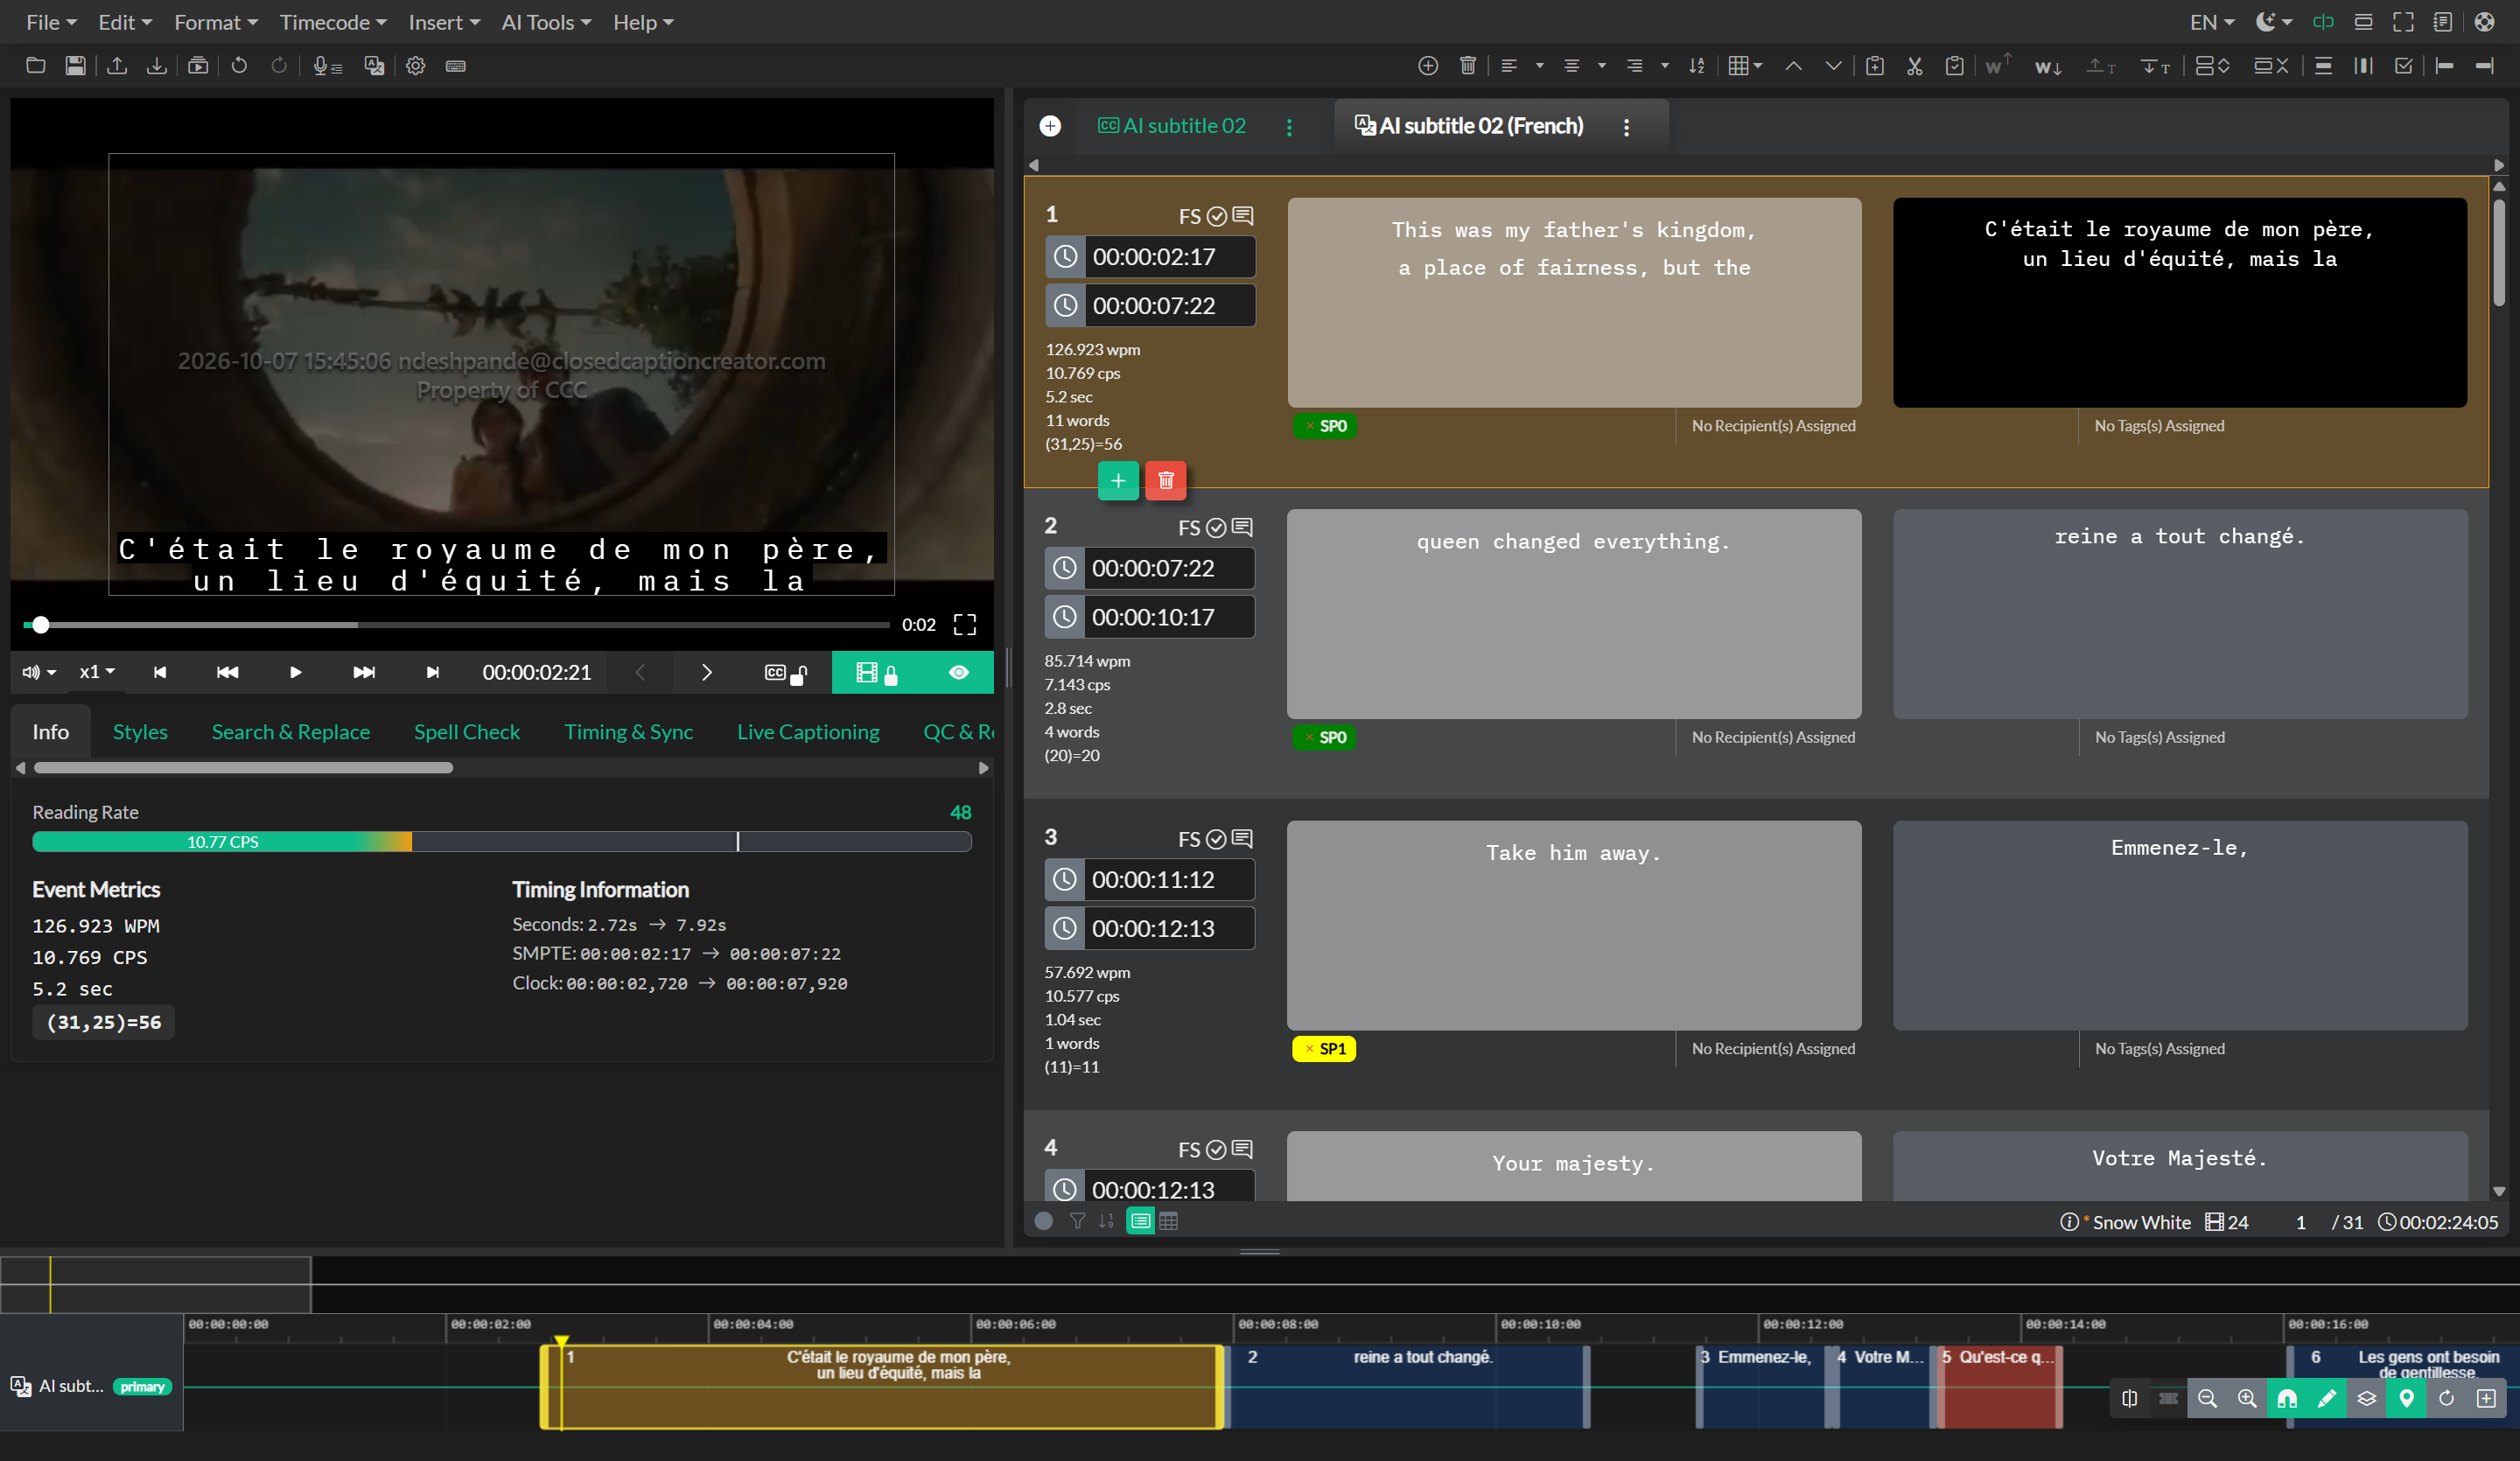
Task: Click the filter funnel icon below event list
Action: tap(1077, 1221)
